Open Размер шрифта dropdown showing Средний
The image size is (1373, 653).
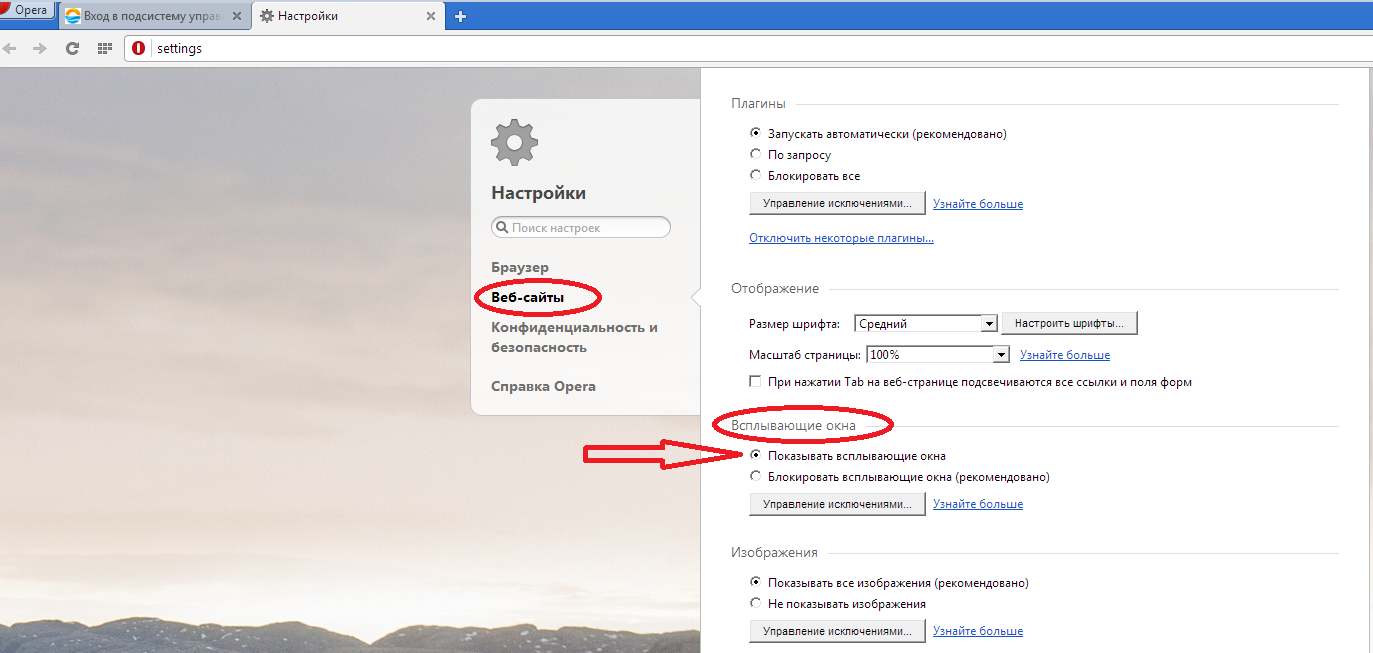[x=926, y=323]
